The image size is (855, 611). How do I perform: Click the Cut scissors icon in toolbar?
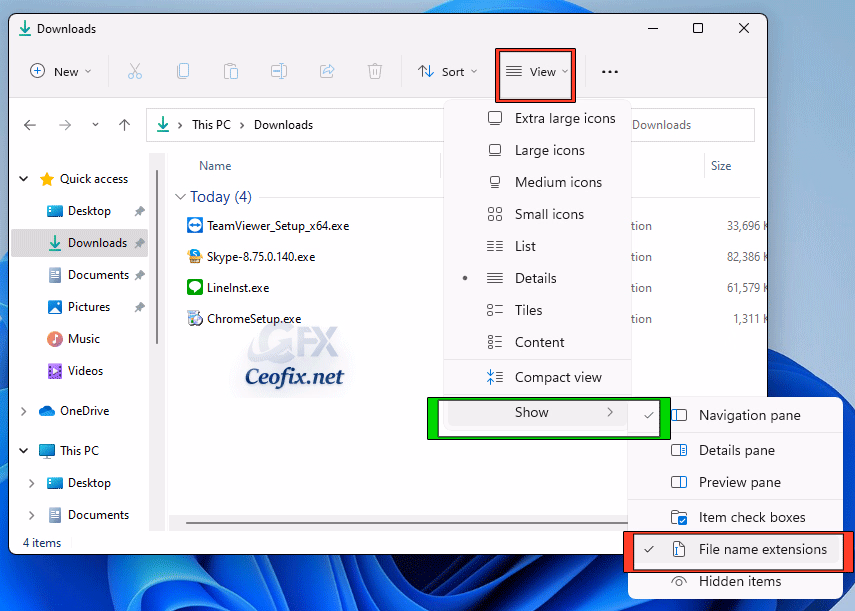pos(135,71)
